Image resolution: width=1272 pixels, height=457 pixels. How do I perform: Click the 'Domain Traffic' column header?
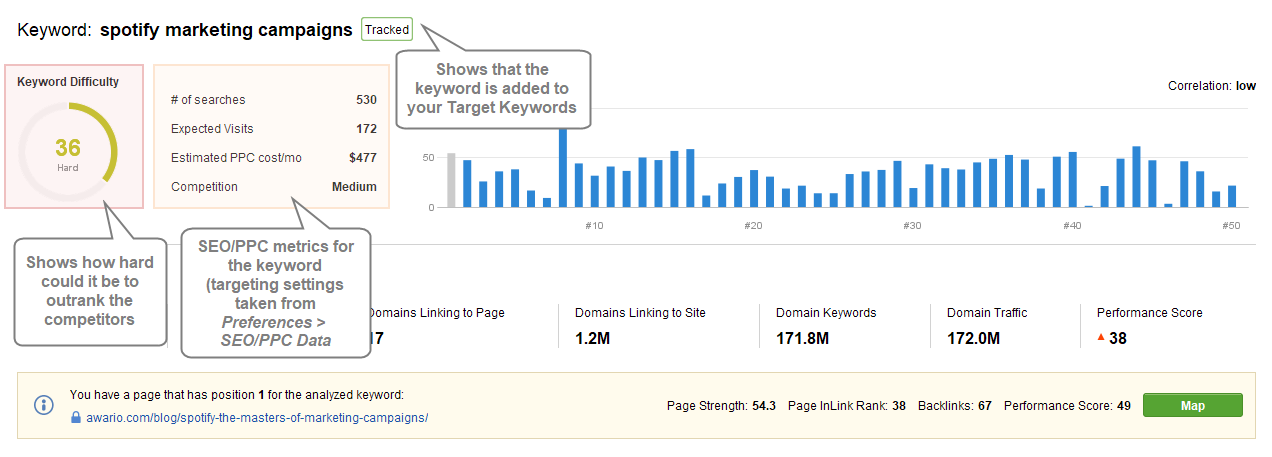click(x=987, y=313)
